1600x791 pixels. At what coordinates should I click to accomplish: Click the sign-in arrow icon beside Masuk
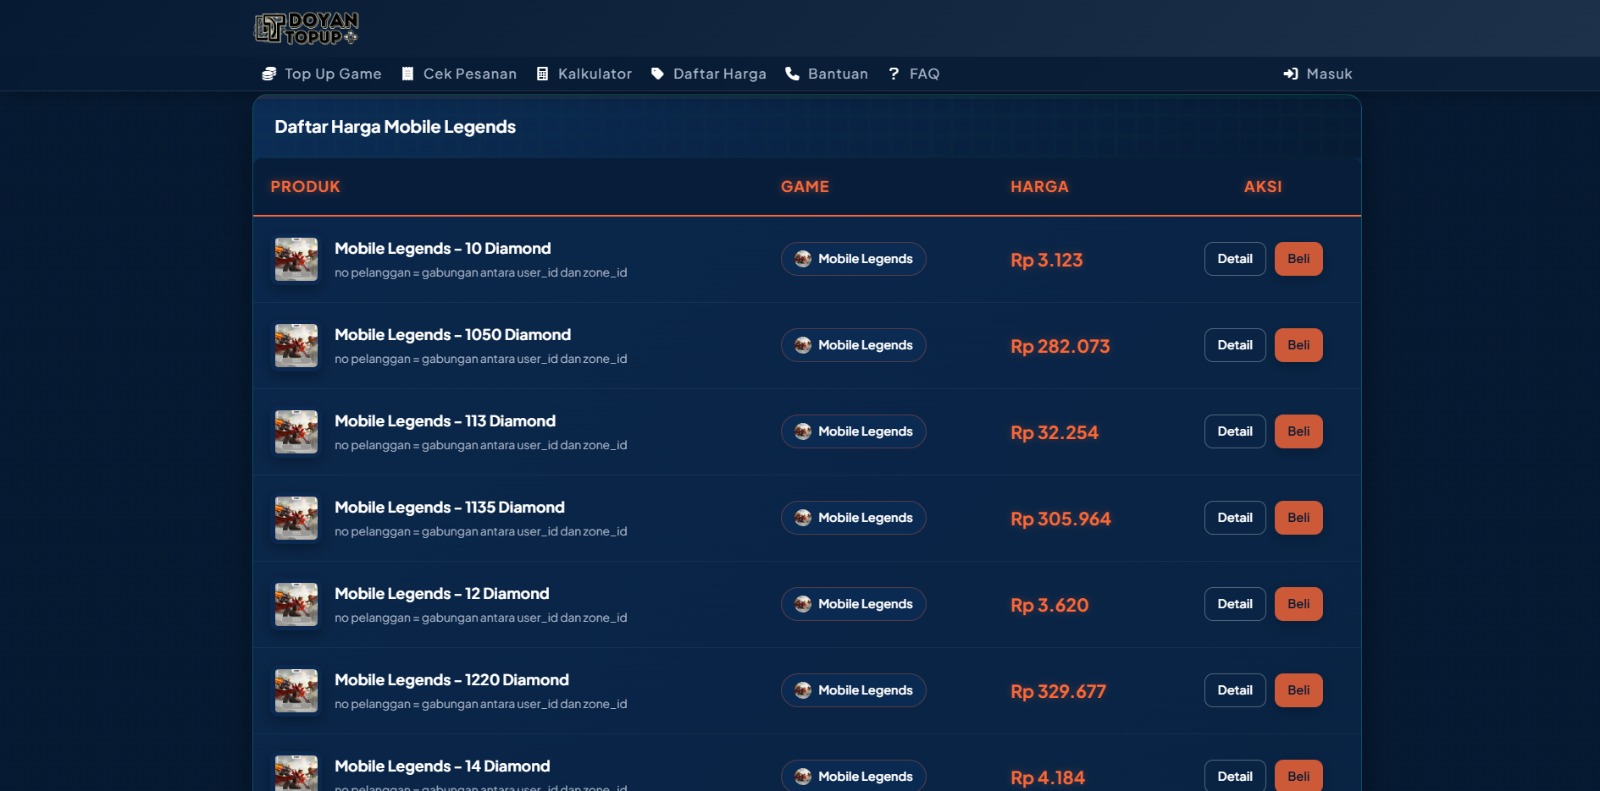click(1291, 74)
